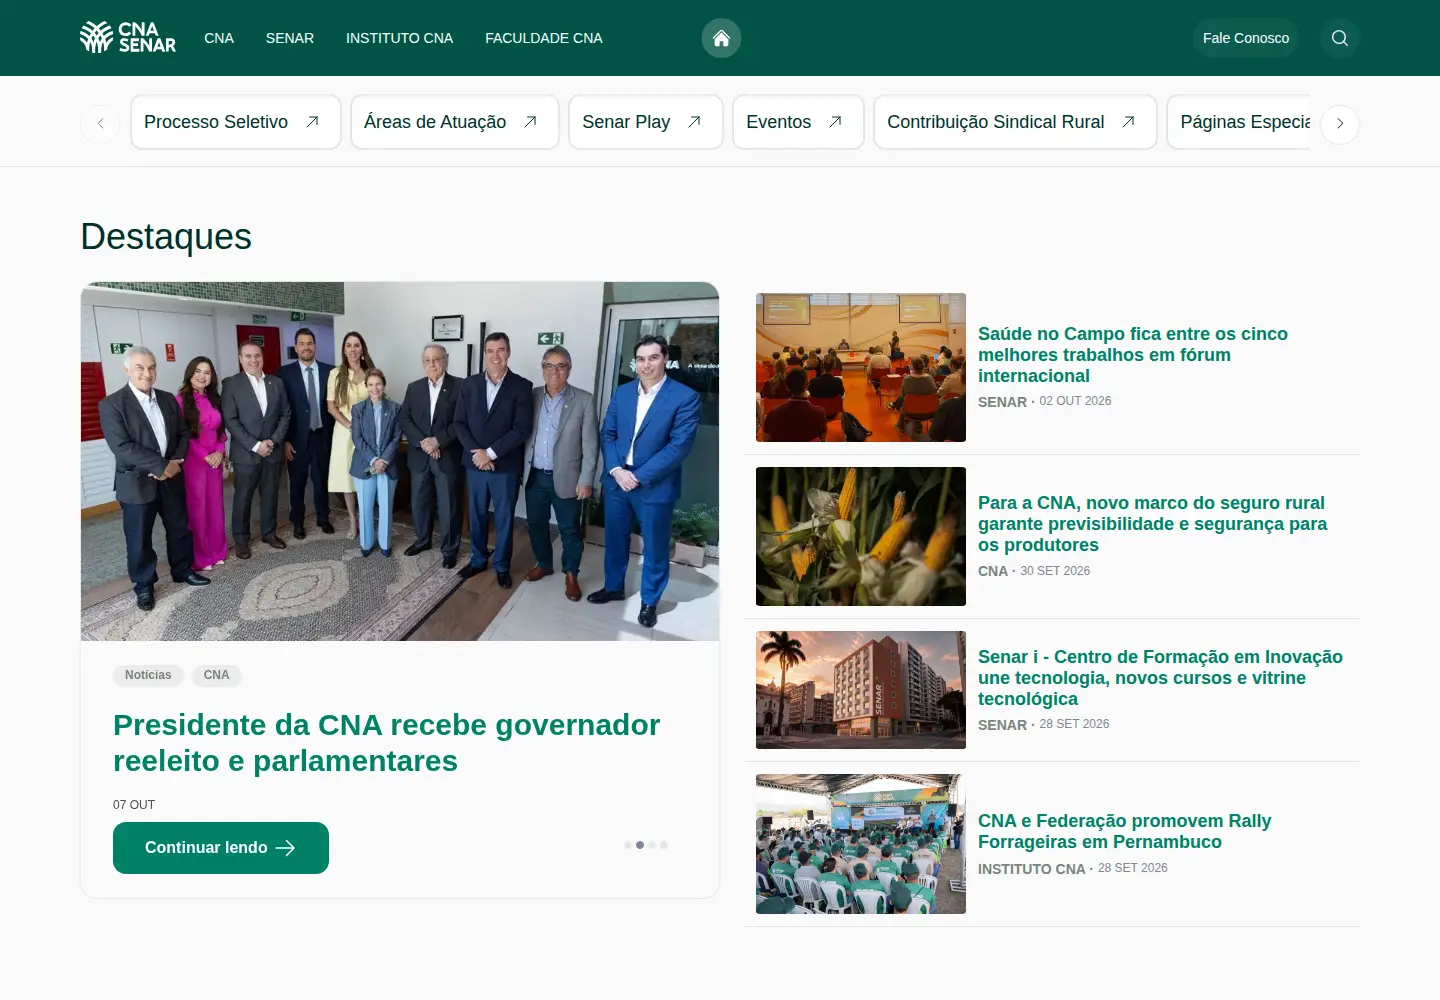
Task: Click the SENAR label dated 02 OUT 2026
Action: pyautogui.click(x=1002, y=402)
